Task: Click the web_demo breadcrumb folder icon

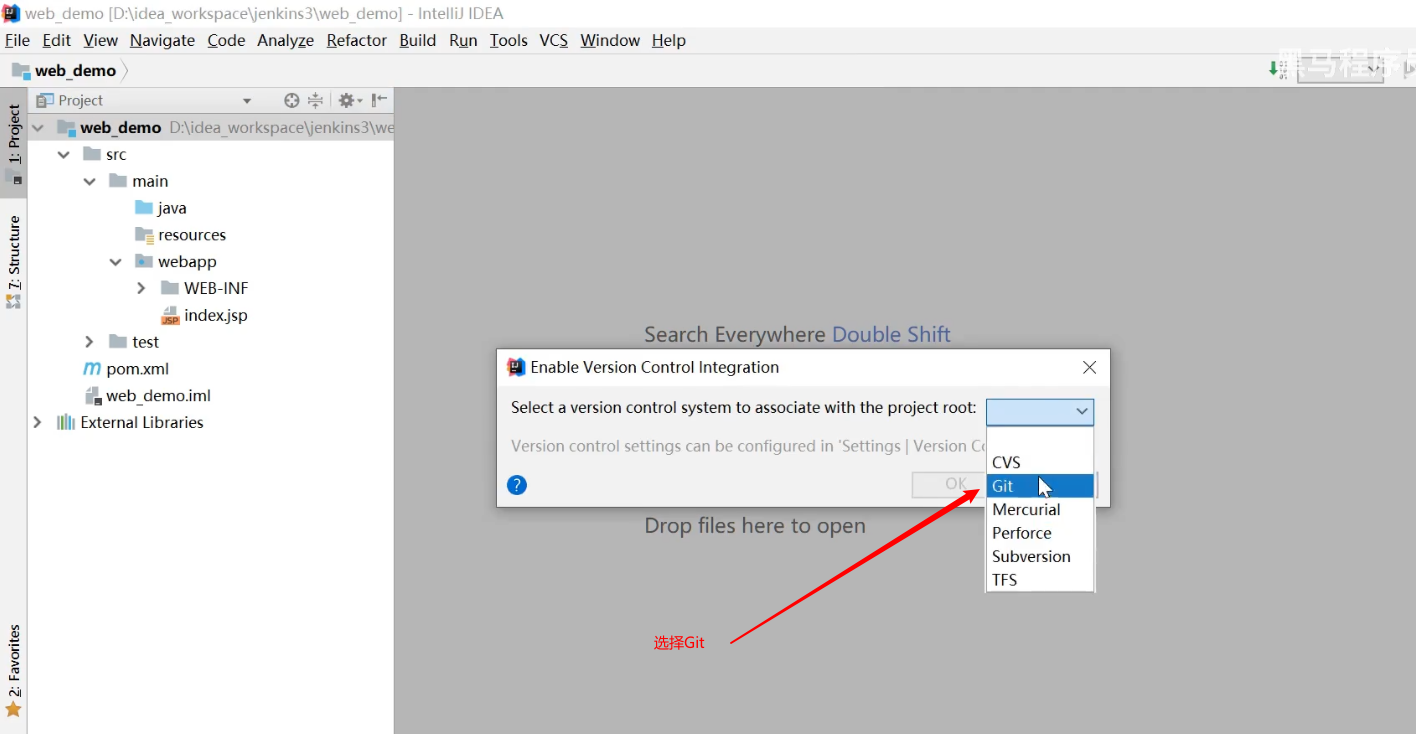Action: tap(21, 70)
